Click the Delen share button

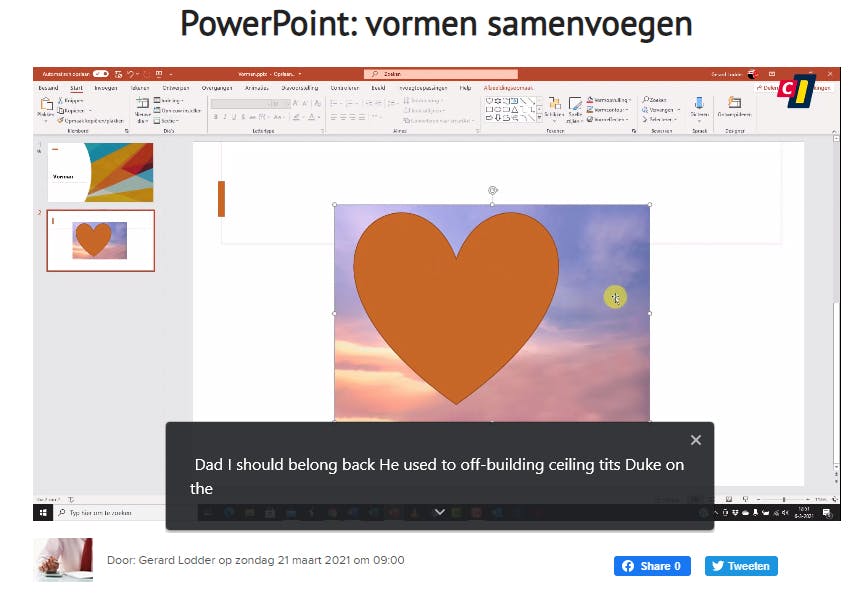click(766, 88)
